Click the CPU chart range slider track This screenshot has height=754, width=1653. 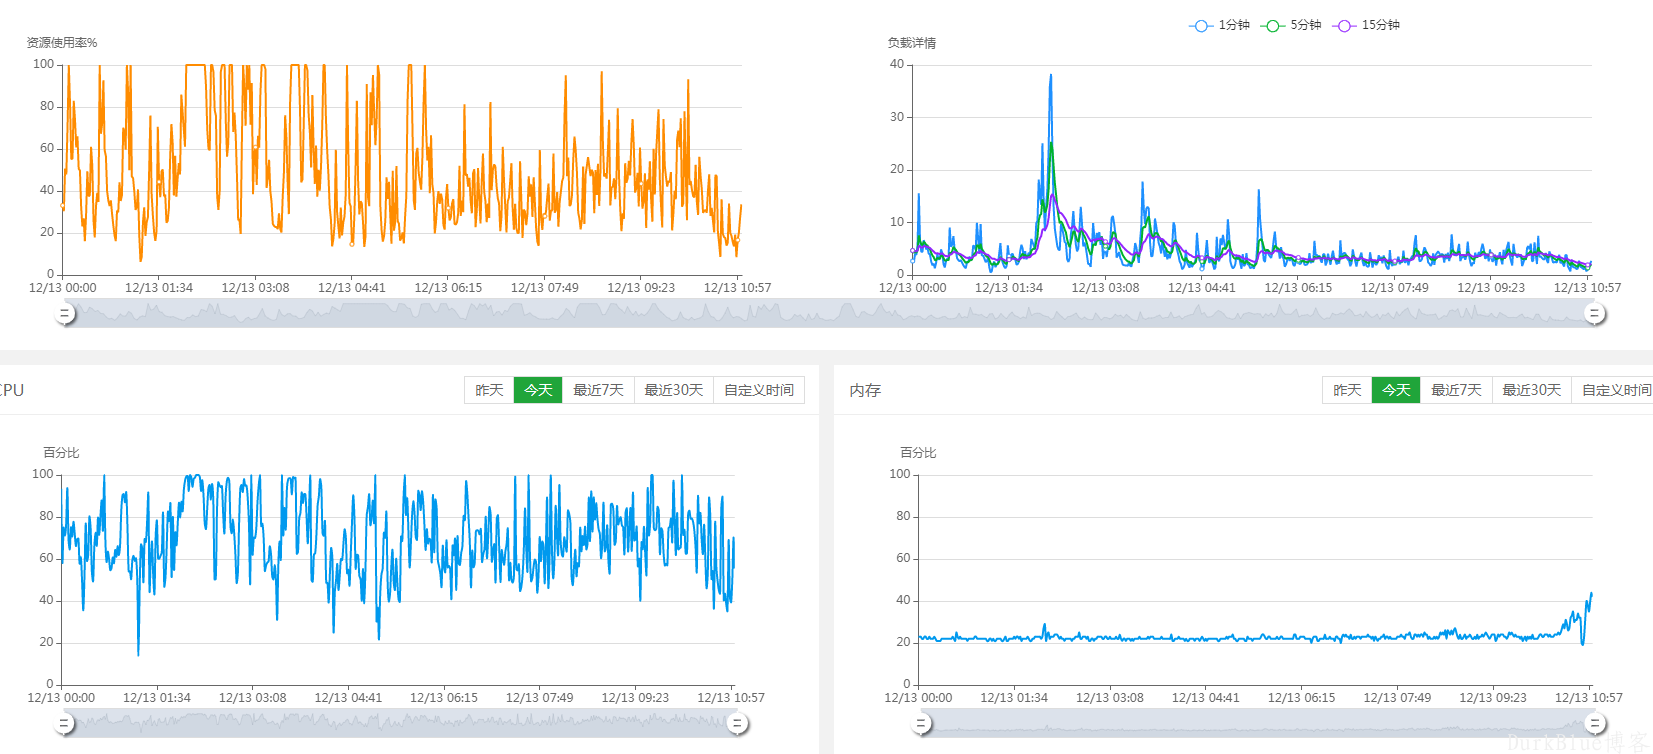(400, 723)
